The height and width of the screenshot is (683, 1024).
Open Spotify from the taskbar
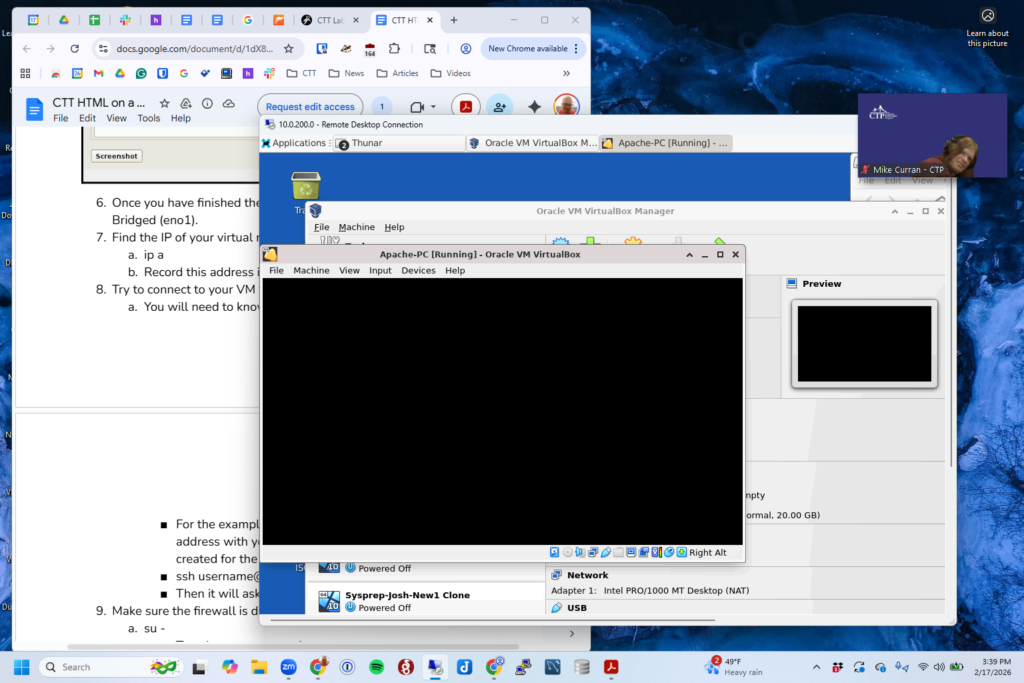click(376, 667)
